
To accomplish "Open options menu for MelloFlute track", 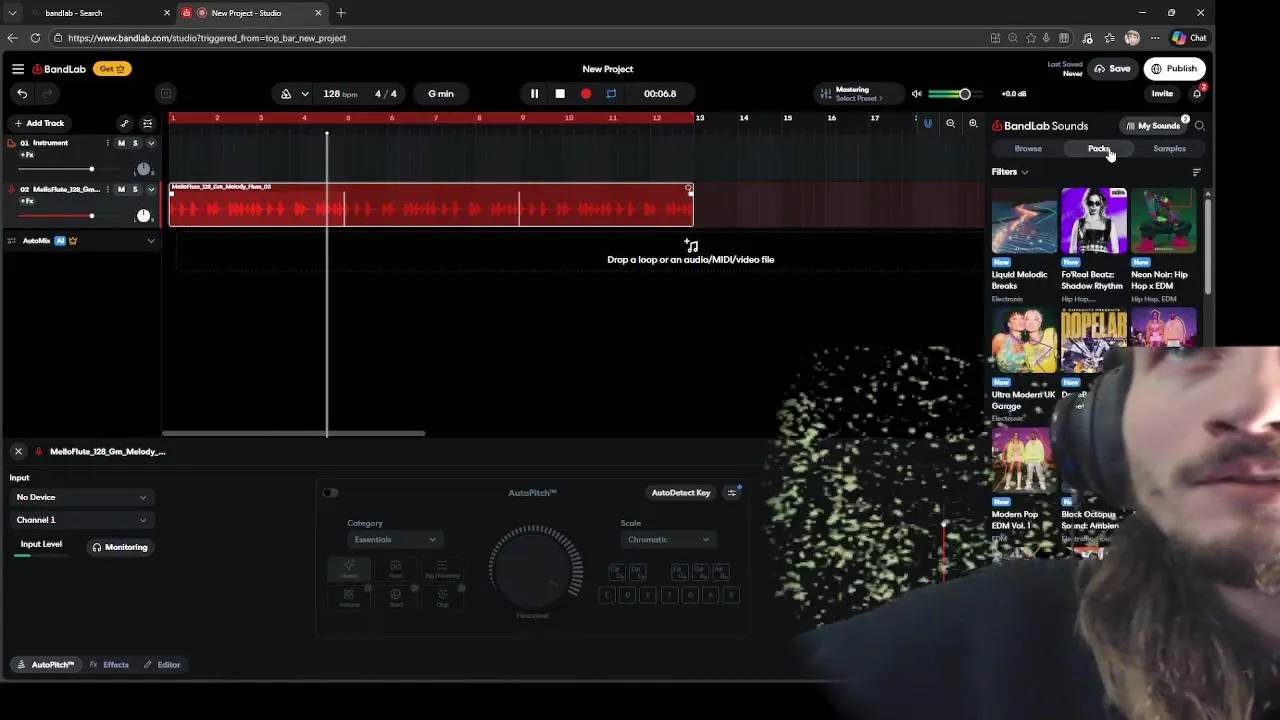I will tap(108, 189).
